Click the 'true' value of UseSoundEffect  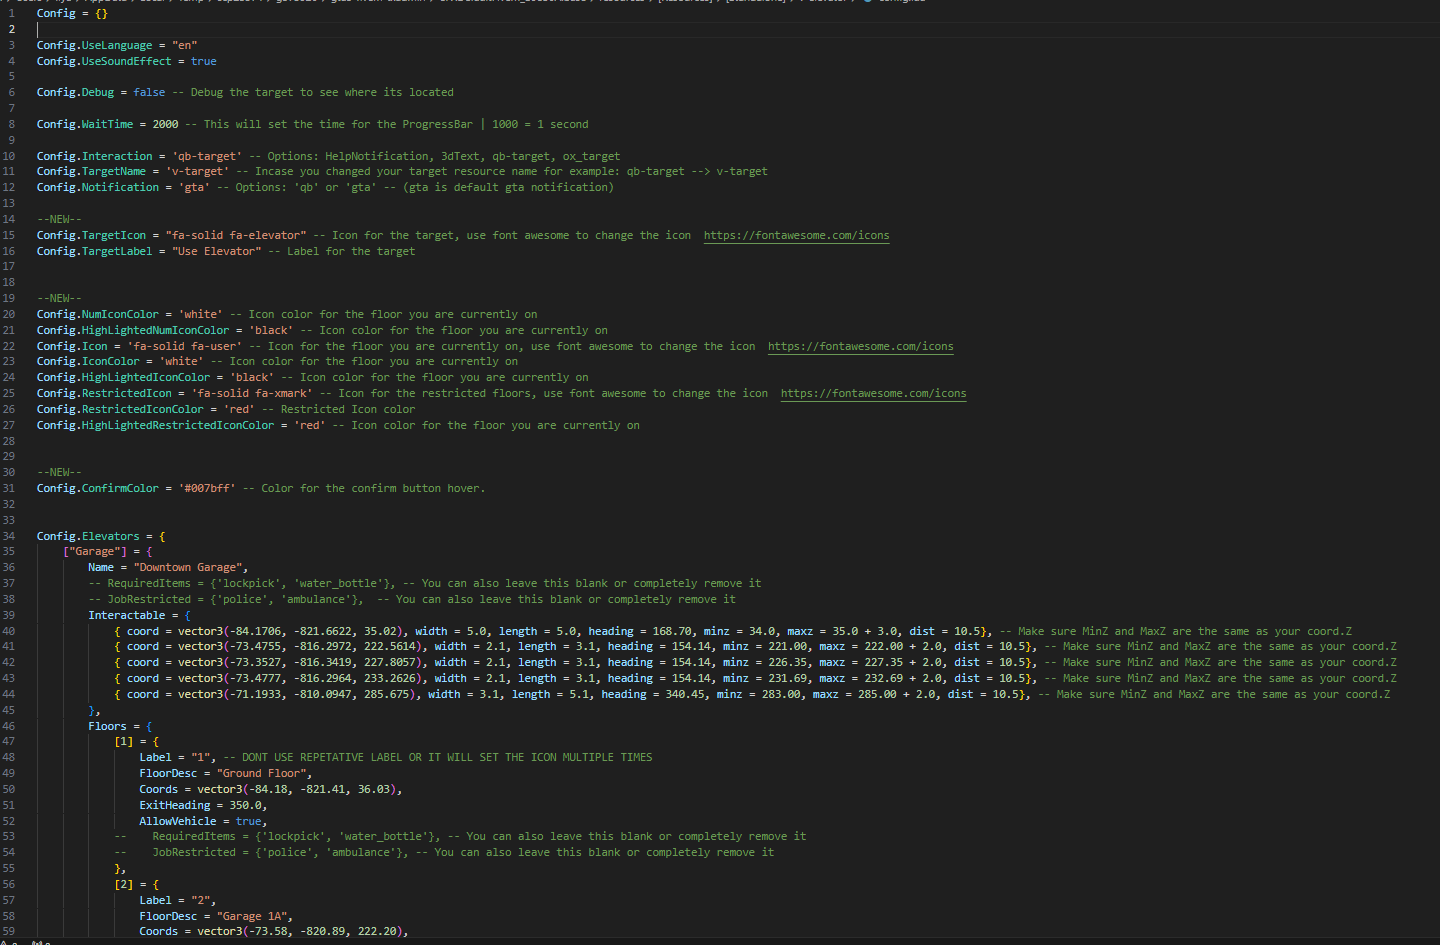pos(204,62)
